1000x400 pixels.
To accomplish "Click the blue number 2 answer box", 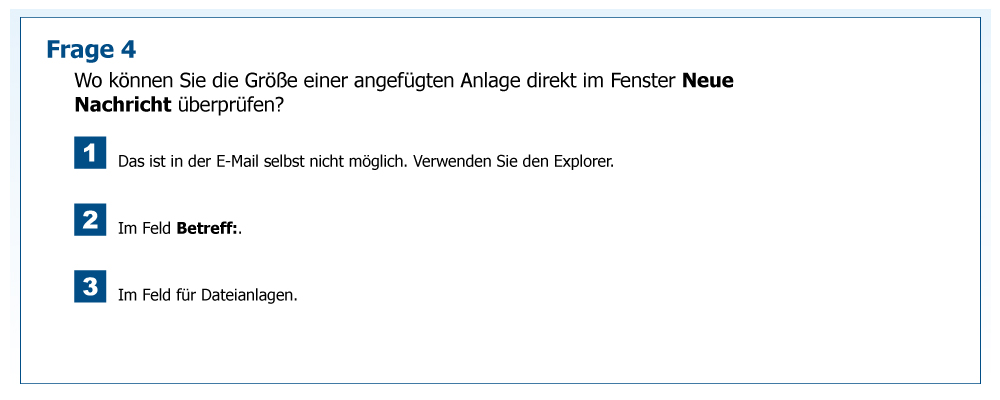I will [90, 220].
